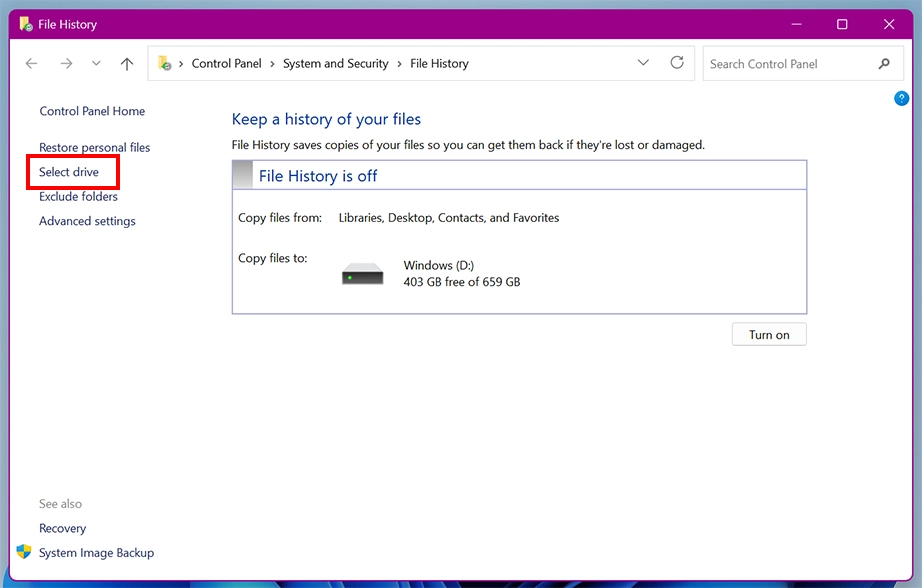The height and width of the screenshot is (588, 922).
Task: Maximize the File History window
Action: click(842, 24)
